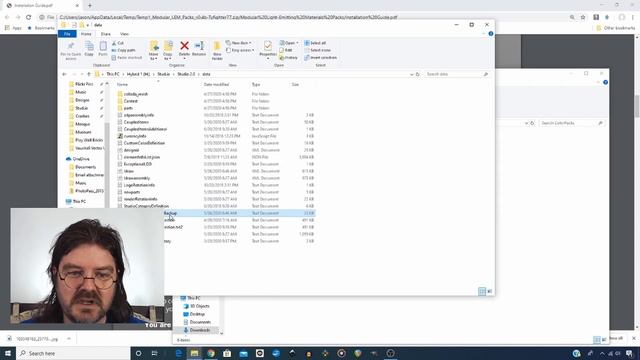640x360 pixels.
Task: Click Chrome's page reload icon
Action: coord(29,17)
